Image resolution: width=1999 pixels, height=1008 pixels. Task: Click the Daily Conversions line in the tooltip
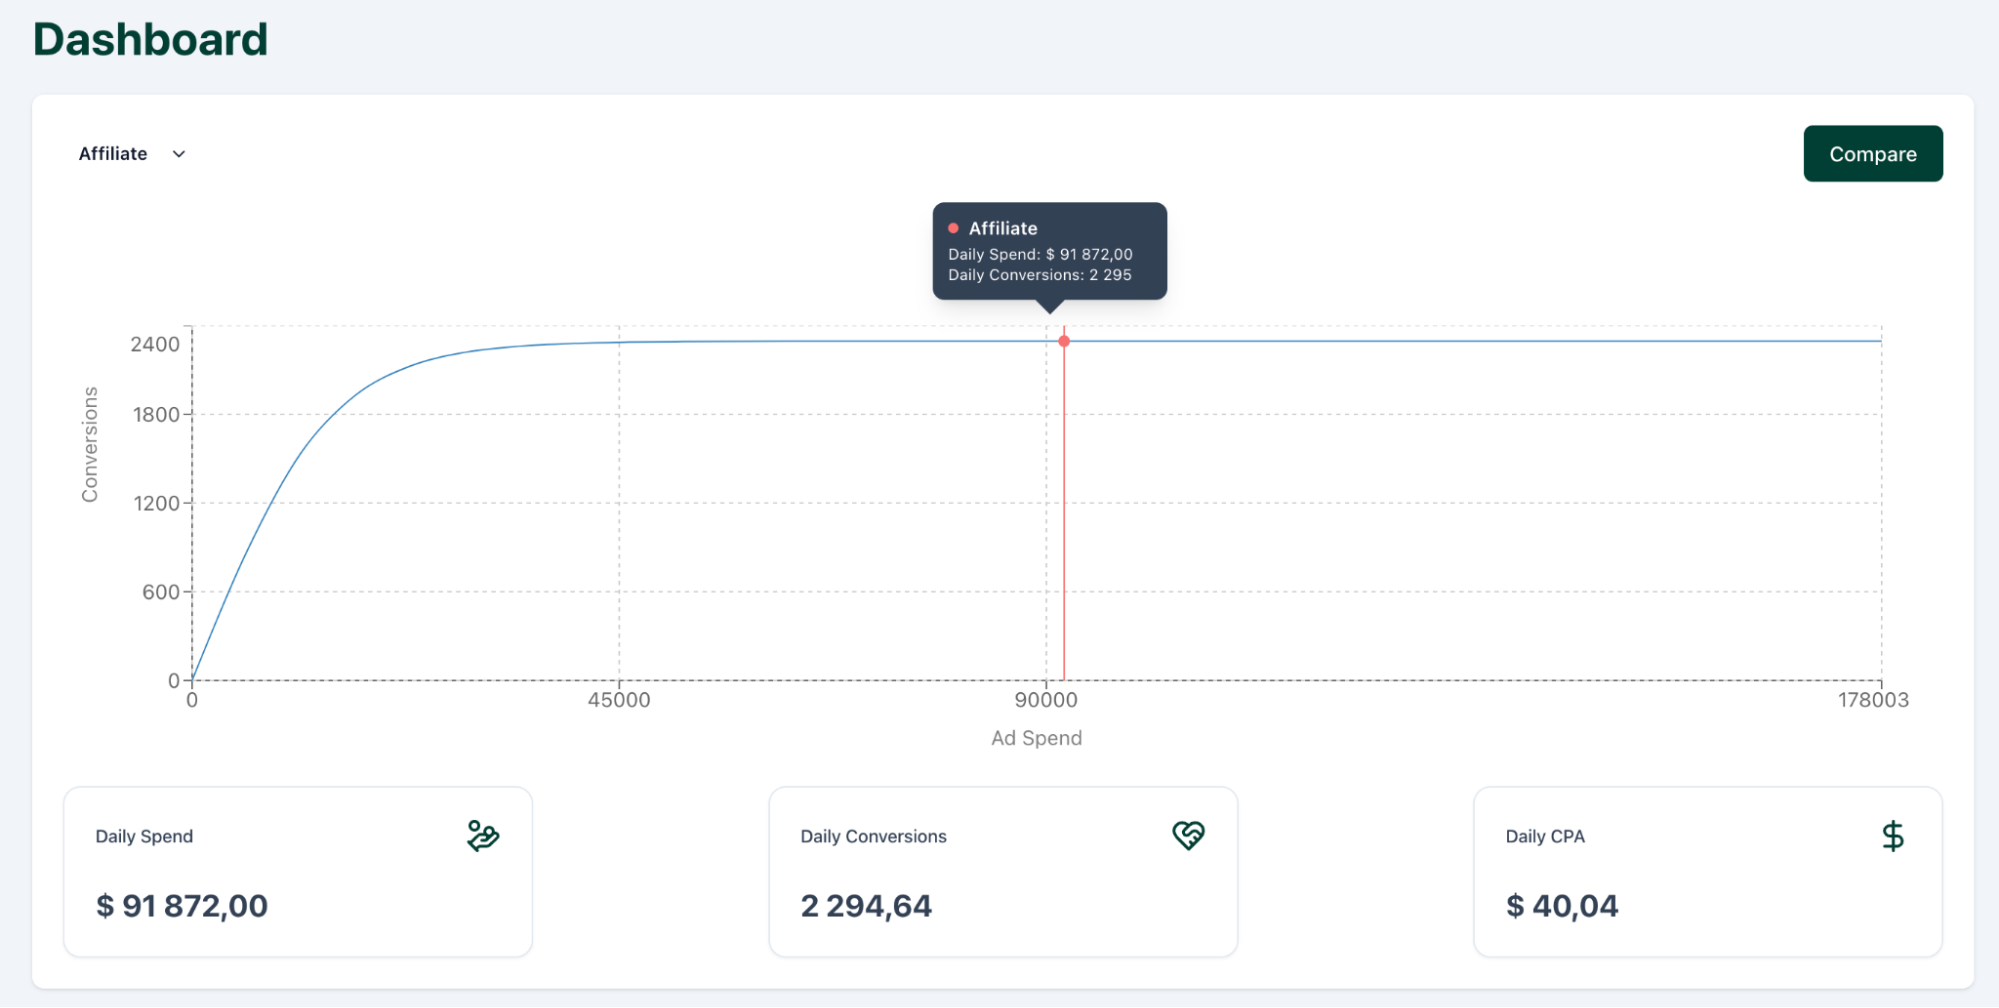click(x=1039, y=275)
